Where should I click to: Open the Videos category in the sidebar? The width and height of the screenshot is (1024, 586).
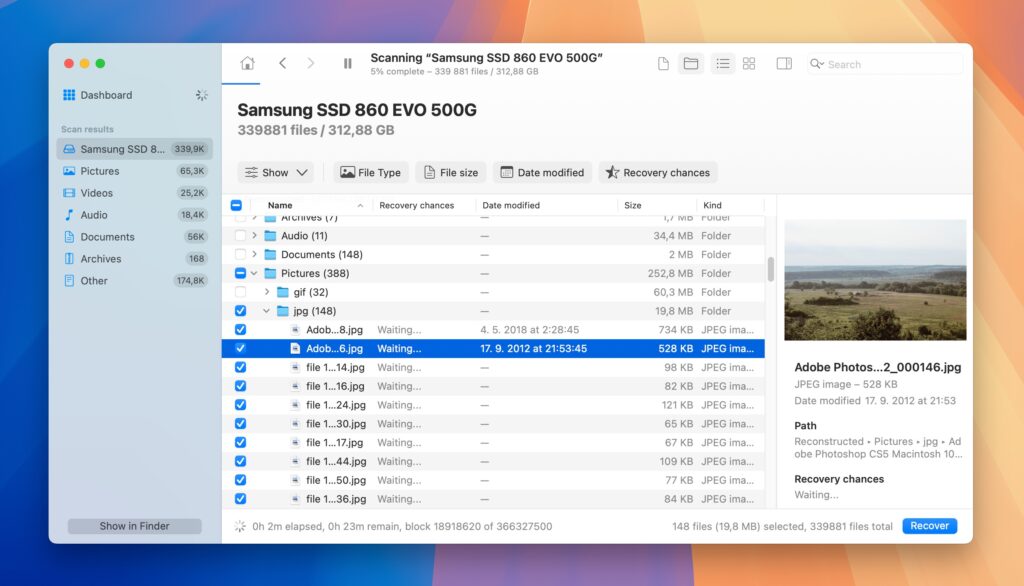click(101, 193)
